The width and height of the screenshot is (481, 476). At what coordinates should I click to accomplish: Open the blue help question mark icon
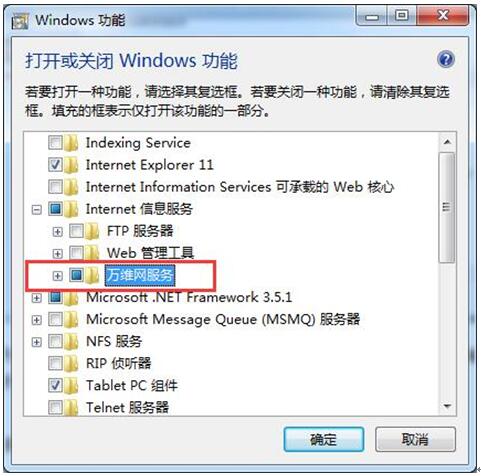pyautogui.click(x=446, y=60)
